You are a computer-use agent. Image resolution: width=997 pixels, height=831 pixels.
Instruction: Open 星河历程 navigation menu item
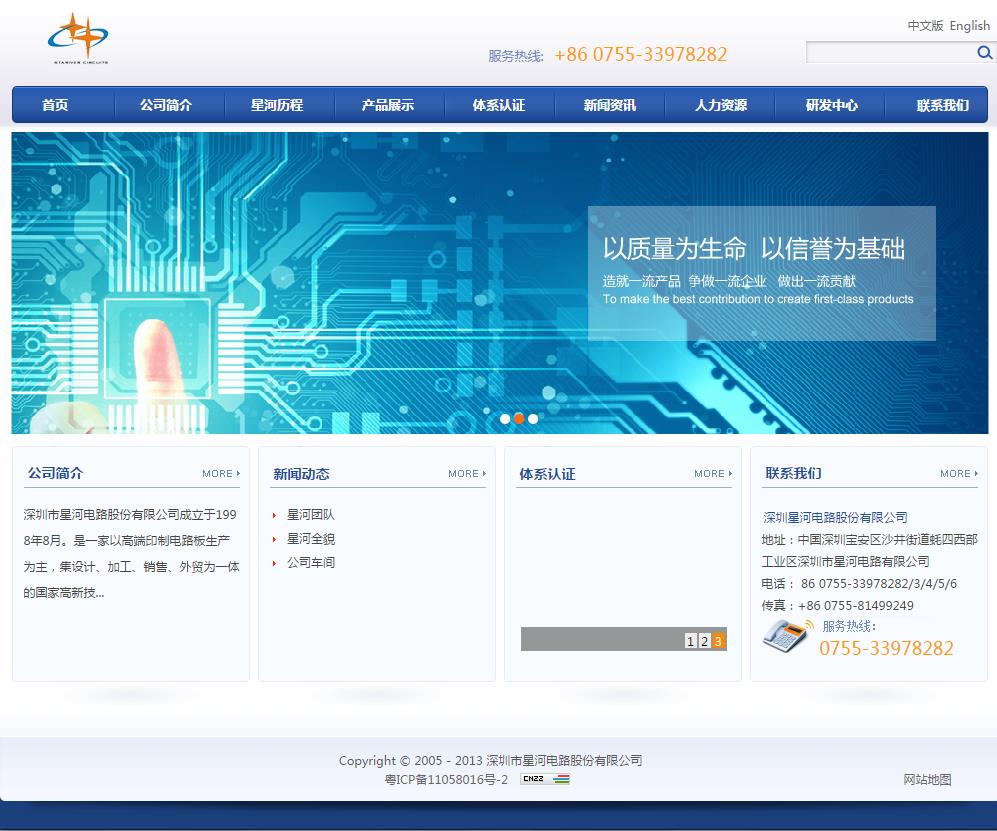tap(277, 105)
